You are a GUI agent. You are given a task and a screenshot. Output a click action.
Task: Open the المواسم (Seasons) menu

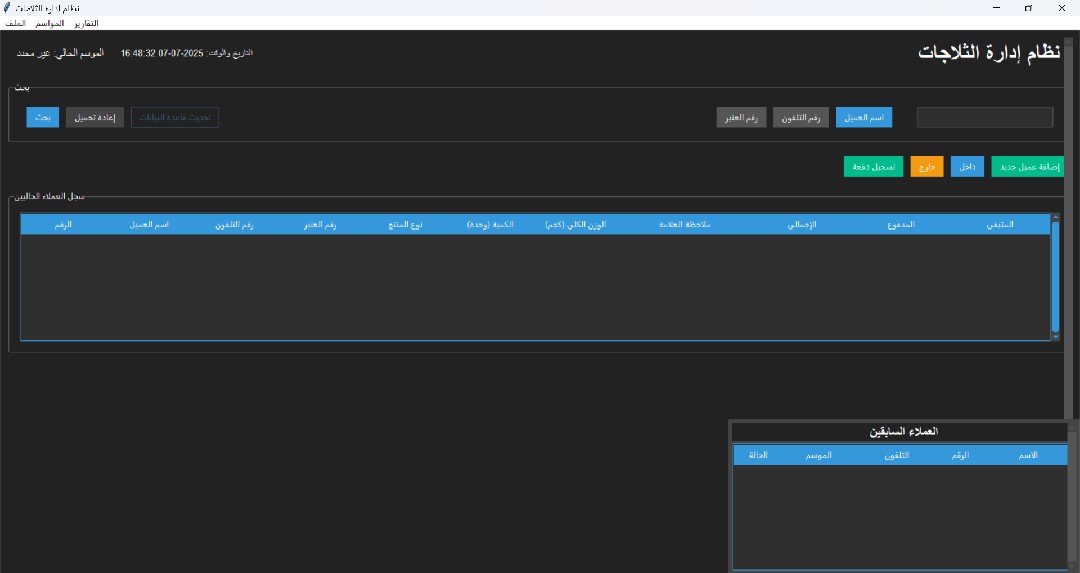click(x=48, y=23)
